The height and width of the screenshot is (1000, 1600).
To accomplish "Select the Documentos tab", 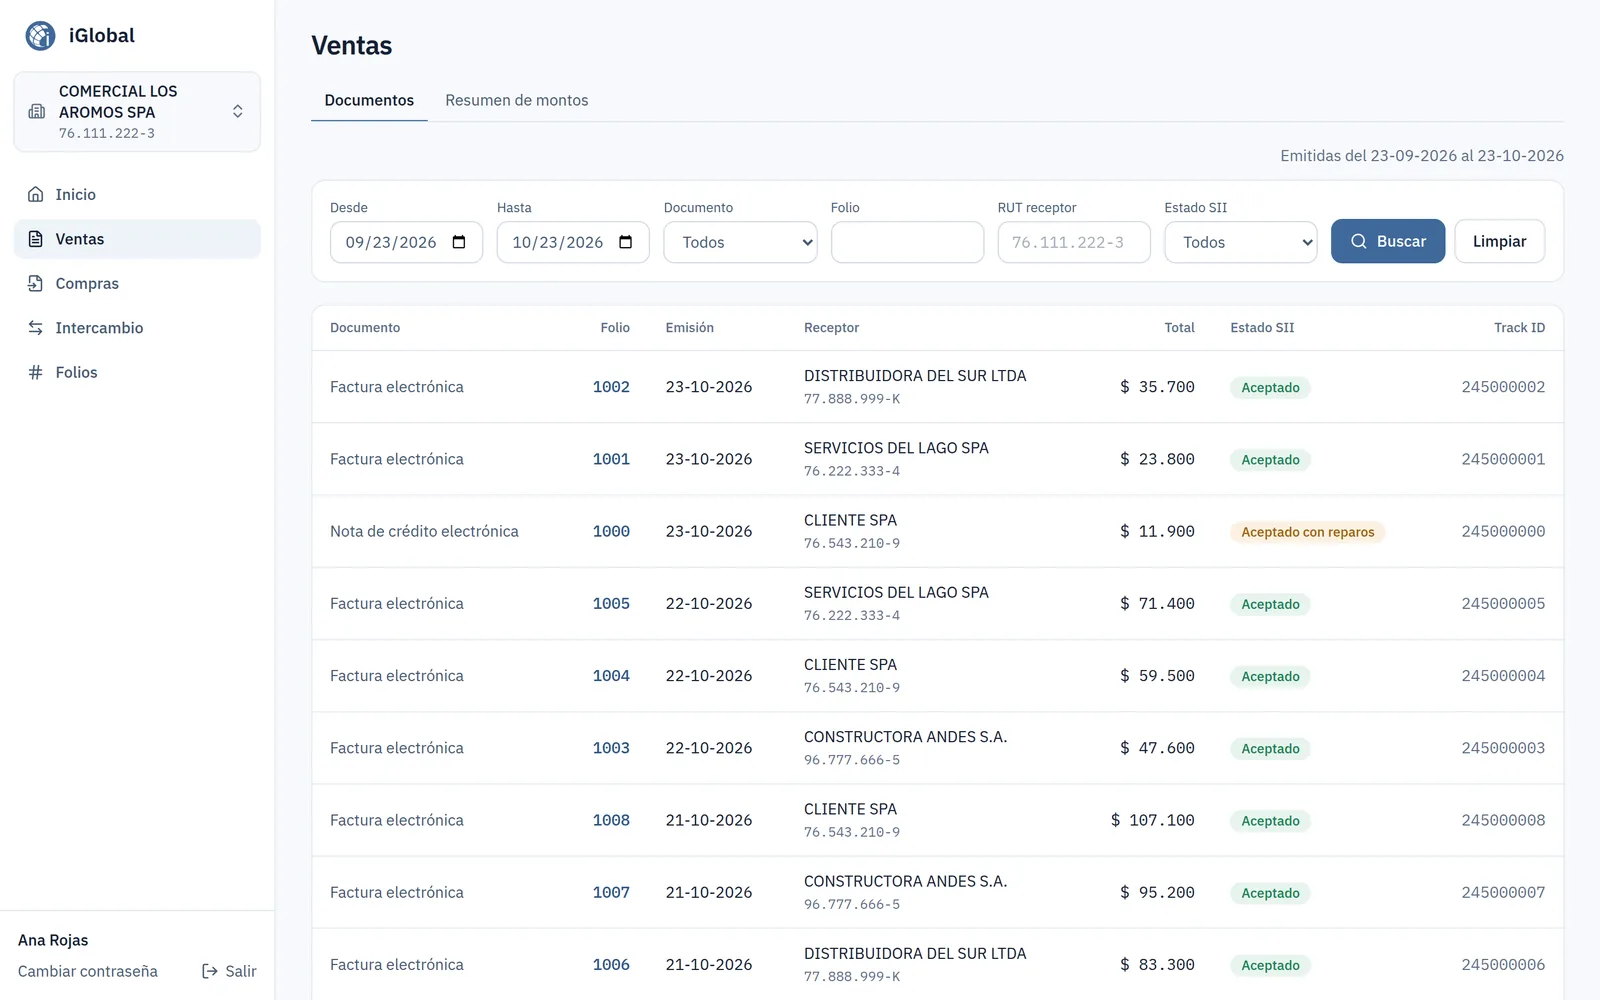I will [369, 100].
